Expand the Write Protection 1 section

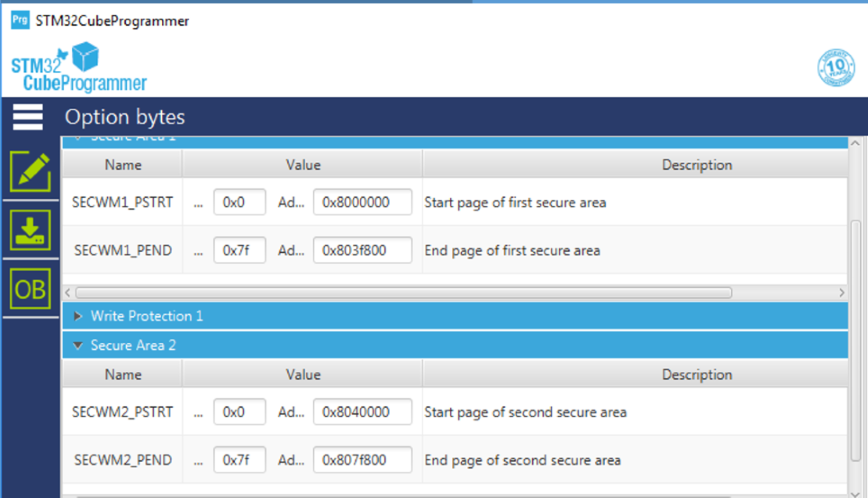tap(455, 316)
